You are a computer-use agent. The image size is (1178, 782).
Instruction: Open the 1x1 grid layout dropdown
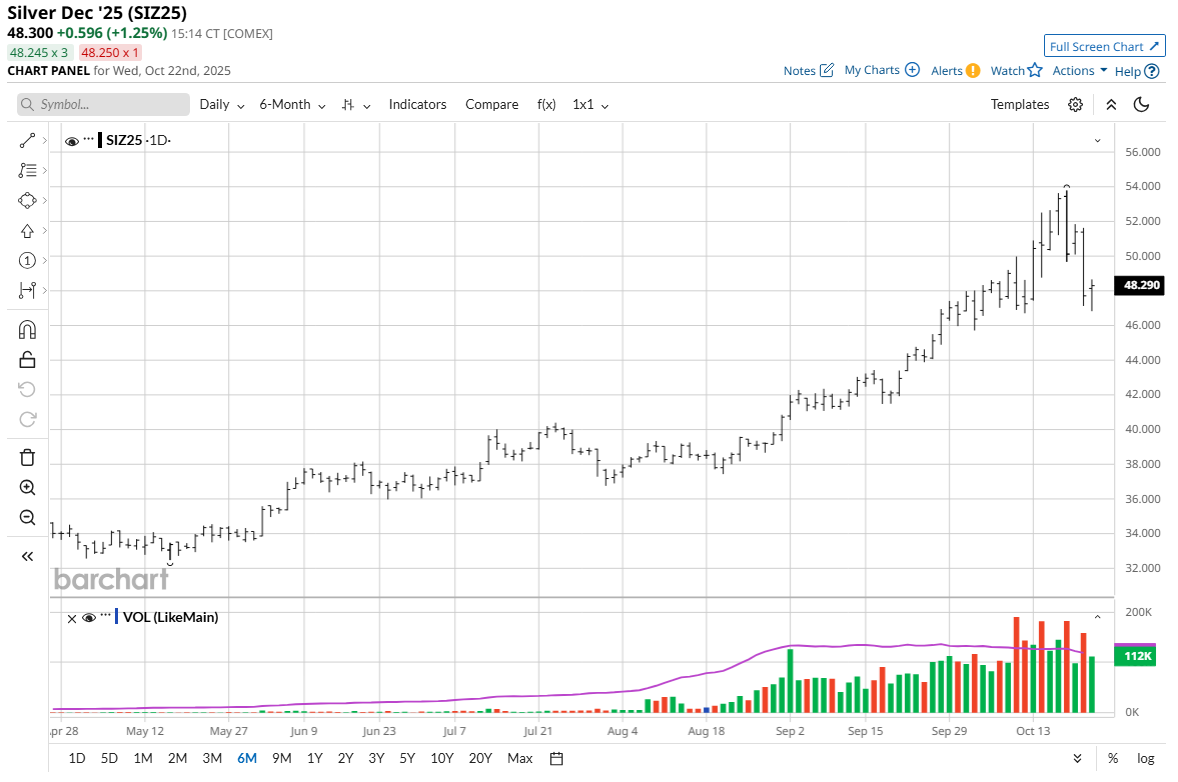(x=591, y=104)
